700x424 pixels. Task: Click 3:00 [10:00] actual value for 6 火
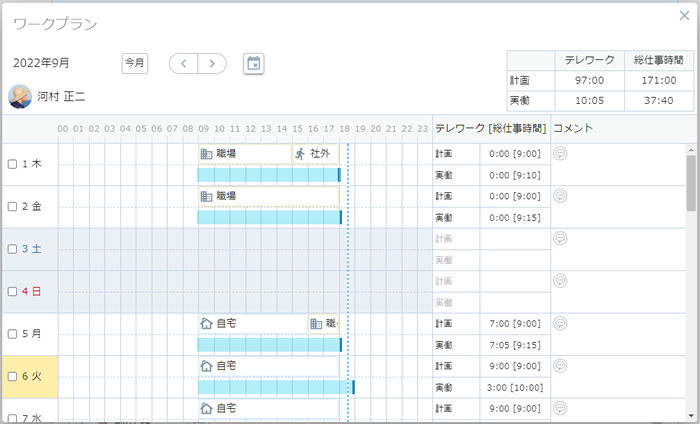coord(515,388)
